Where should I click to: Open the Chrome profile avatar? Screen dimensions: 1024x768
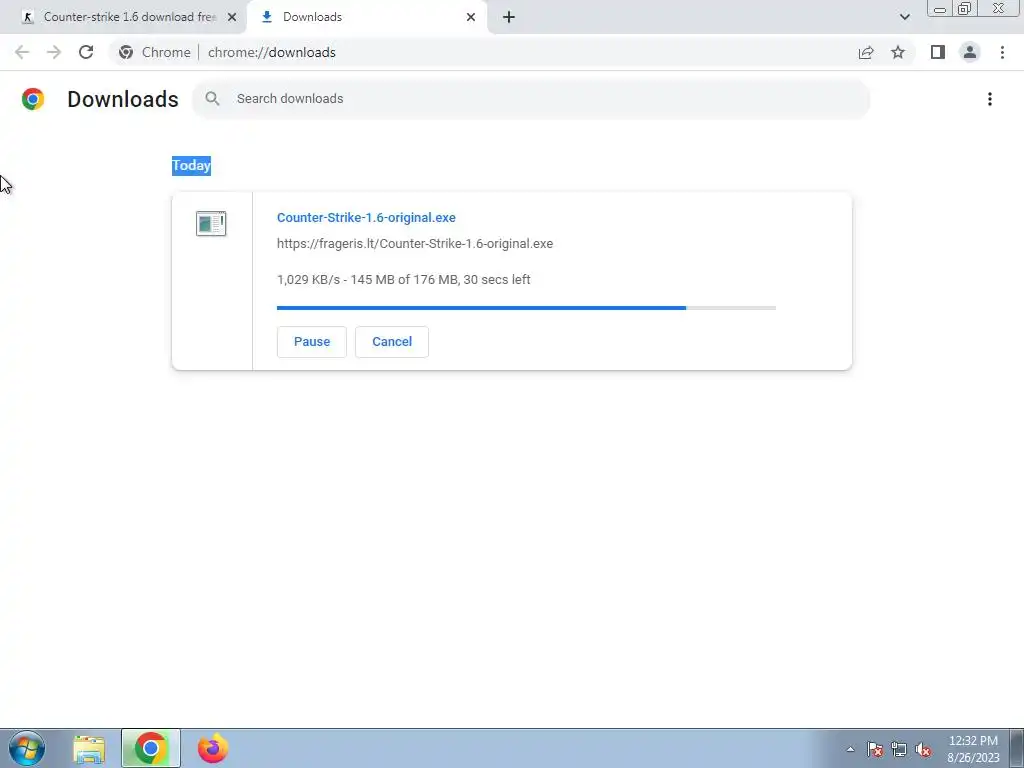970,52
